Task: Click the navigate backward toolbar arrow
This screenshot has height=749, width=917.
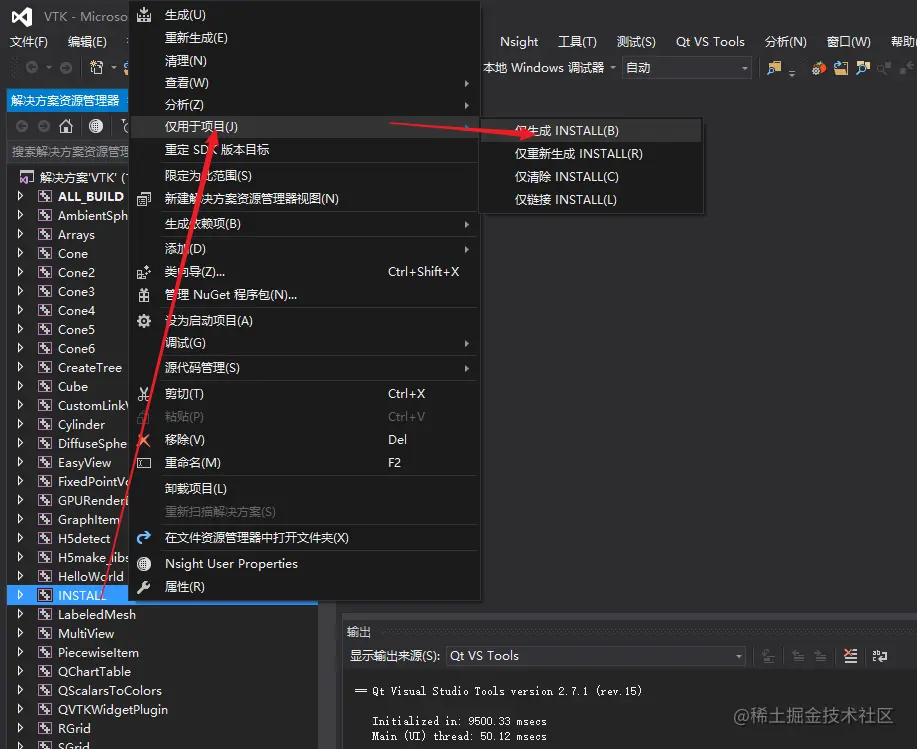Action: click(x=32, y=68)
